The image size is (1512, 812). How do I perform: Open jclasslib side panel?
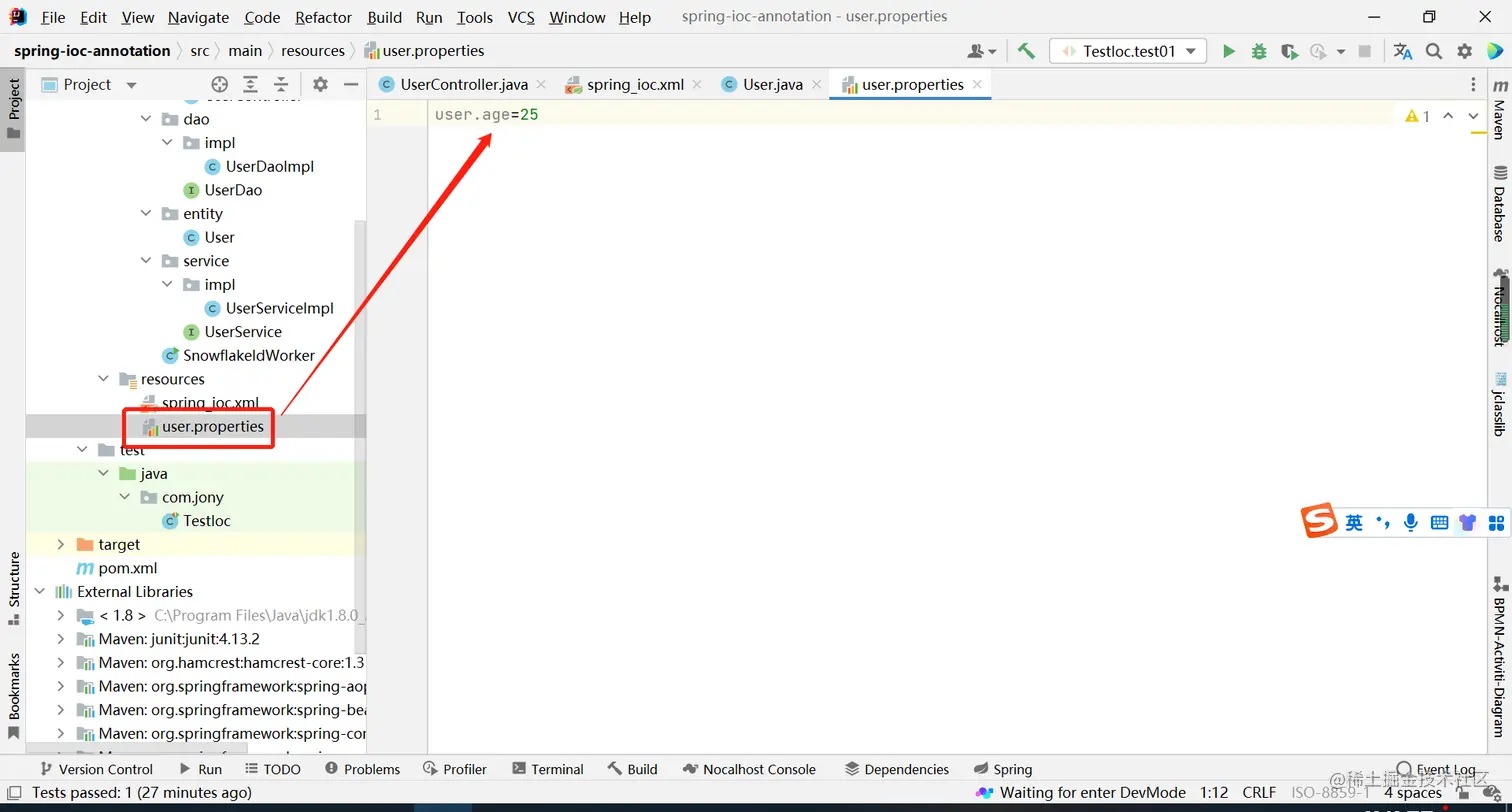pyautogui.click(x=1499, y=404)
